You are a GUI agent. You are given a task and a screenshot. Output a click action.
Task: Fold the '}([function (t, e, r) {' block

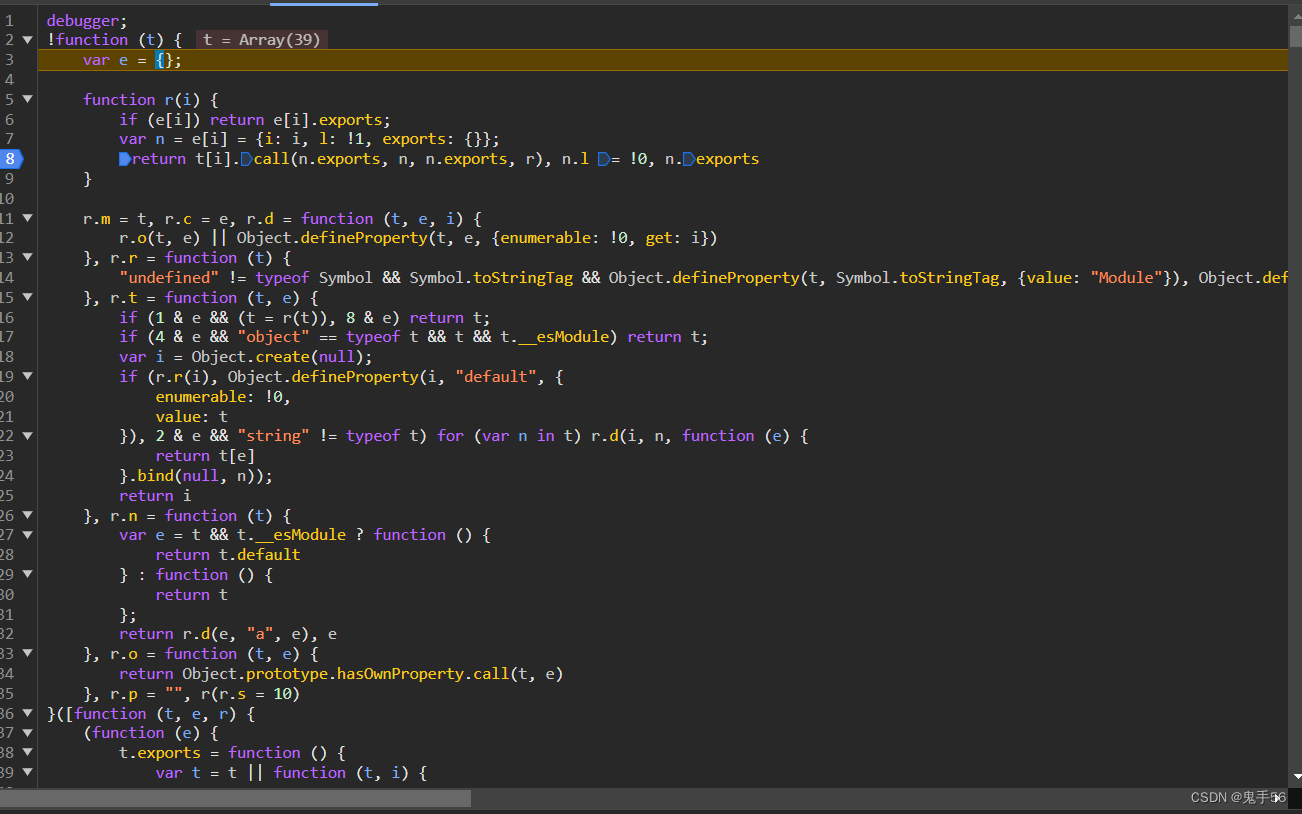[27, 713]
